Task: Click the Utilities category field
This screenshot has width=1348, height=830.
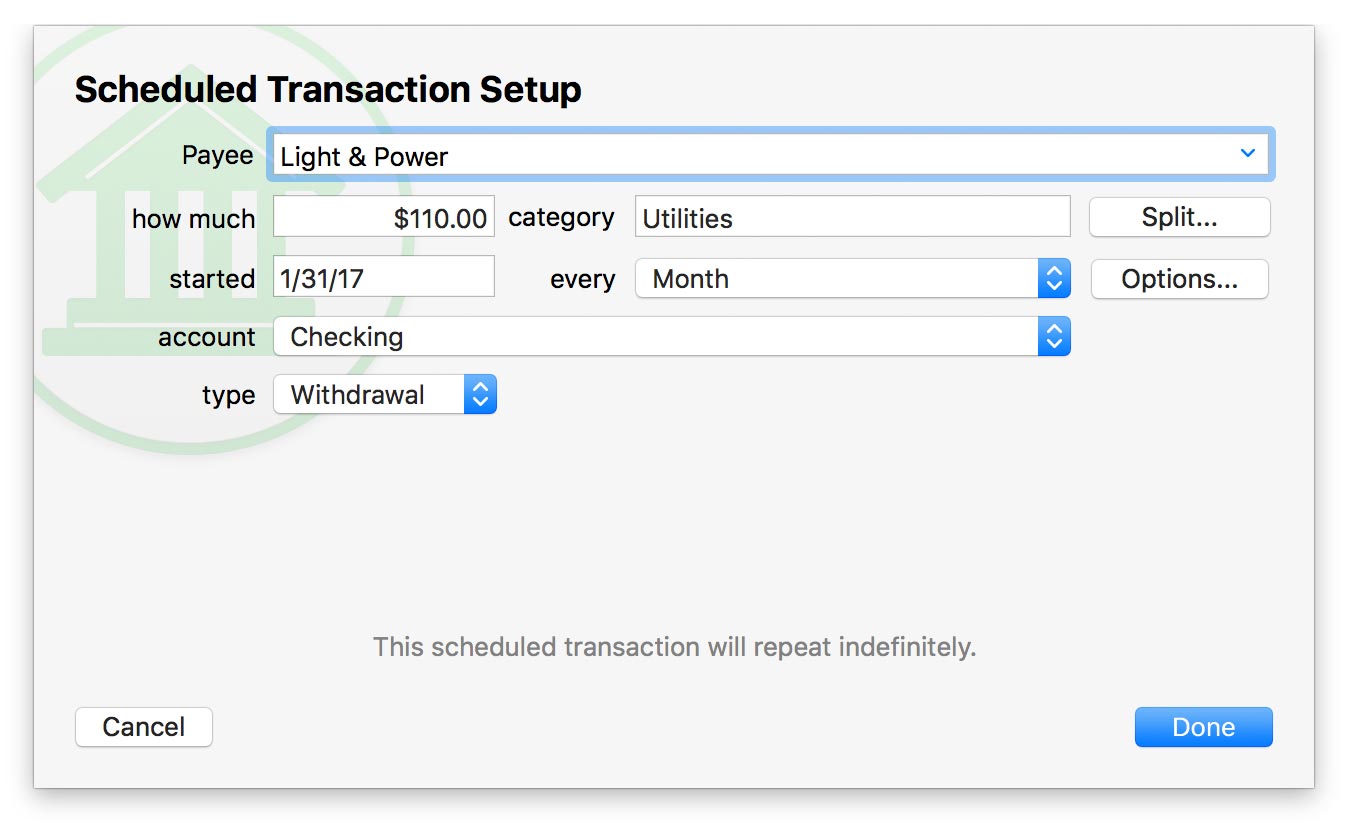Action: (x=852, y=218)
